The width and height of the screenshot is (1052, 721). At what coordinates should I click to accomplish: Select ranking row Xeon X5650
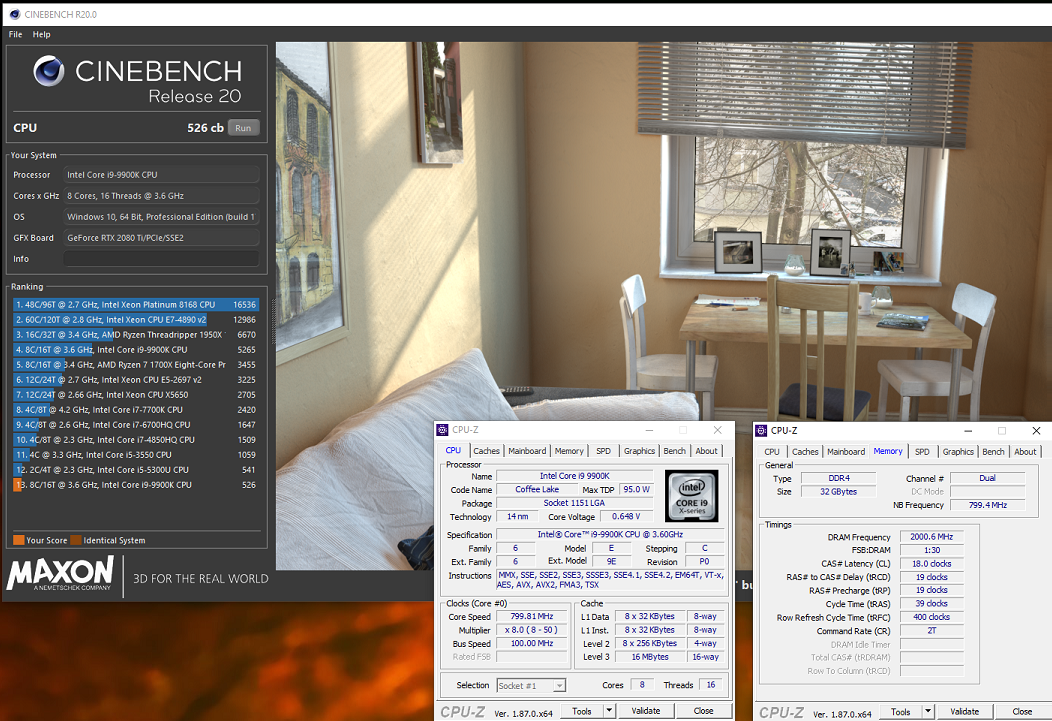(x=136, y=395)
